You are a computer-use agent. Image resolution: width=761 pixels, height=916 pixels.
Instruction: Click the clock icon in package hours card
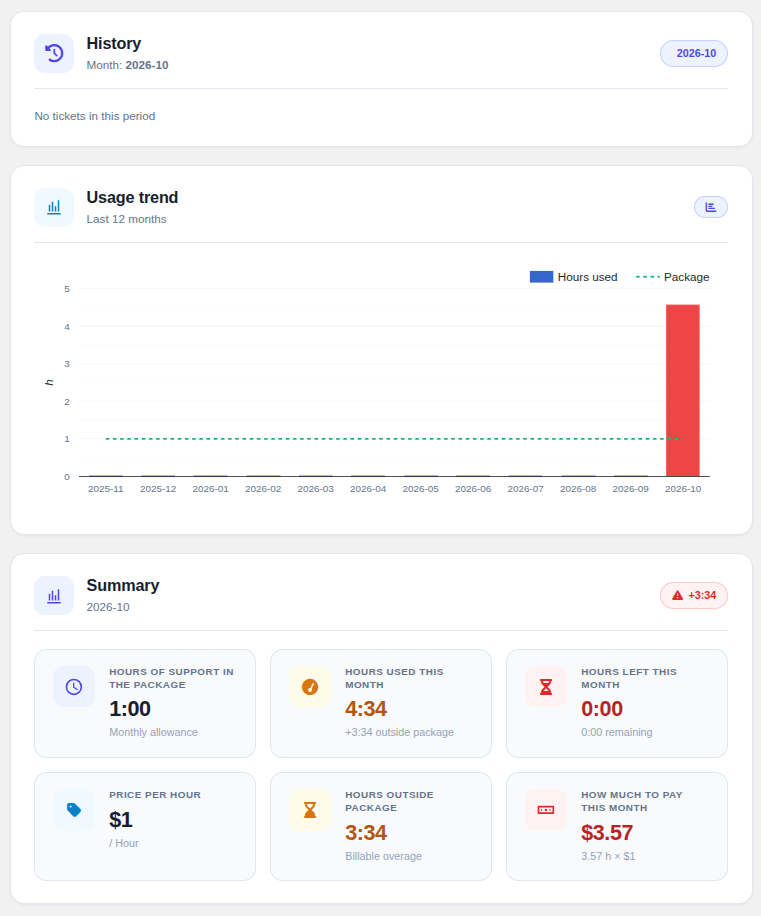[x=74, y=686]
